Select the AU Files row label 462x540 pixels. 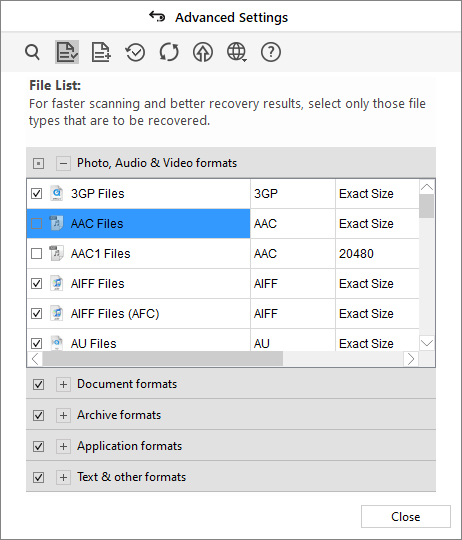[x=94, y=343]
